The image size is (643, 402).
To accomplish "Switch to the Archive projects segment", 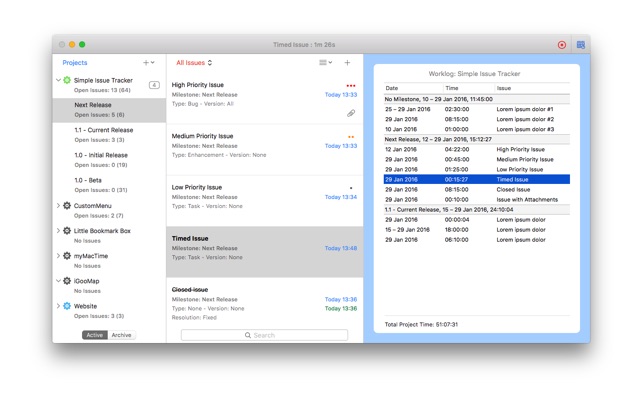I will (x=121, y=335).
